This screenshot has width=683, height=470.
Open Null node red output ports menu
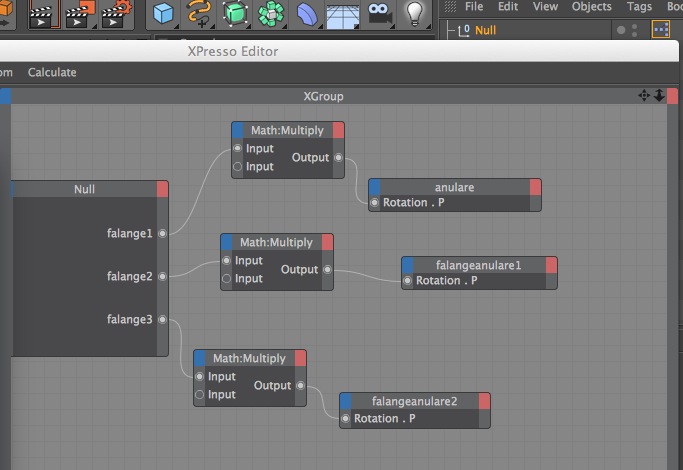162,189
